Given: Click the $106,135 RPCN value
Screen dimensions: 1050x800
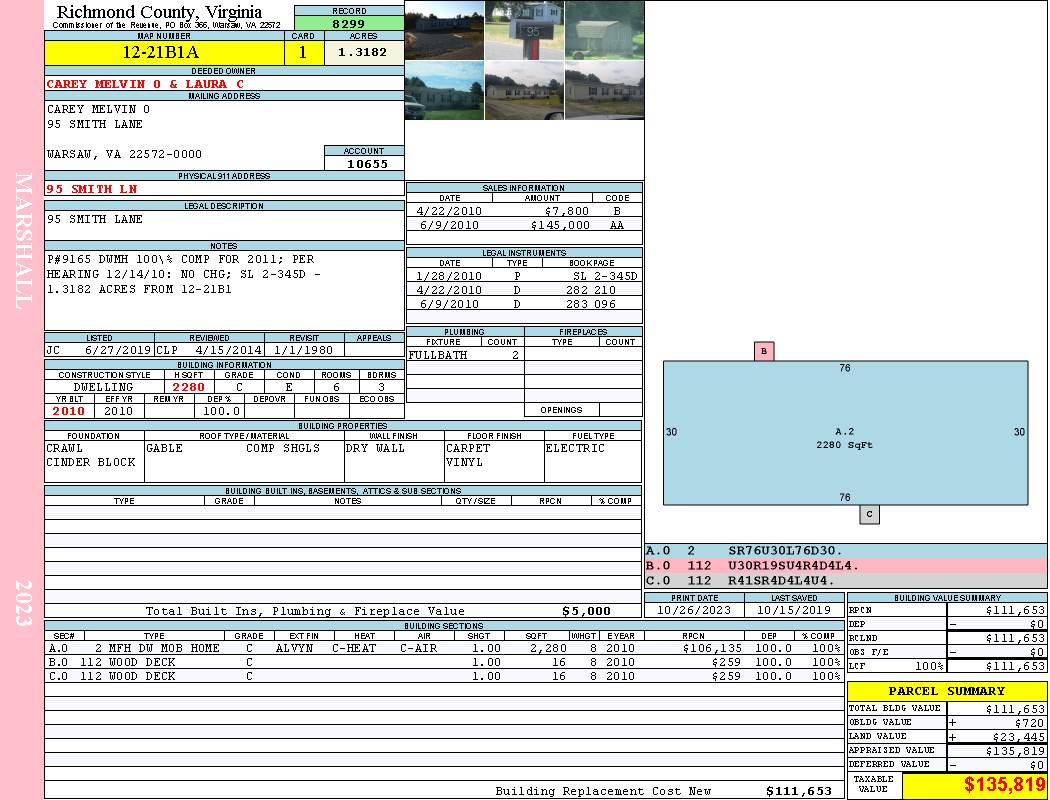Looking at the screenshot, I should (712, 648).
